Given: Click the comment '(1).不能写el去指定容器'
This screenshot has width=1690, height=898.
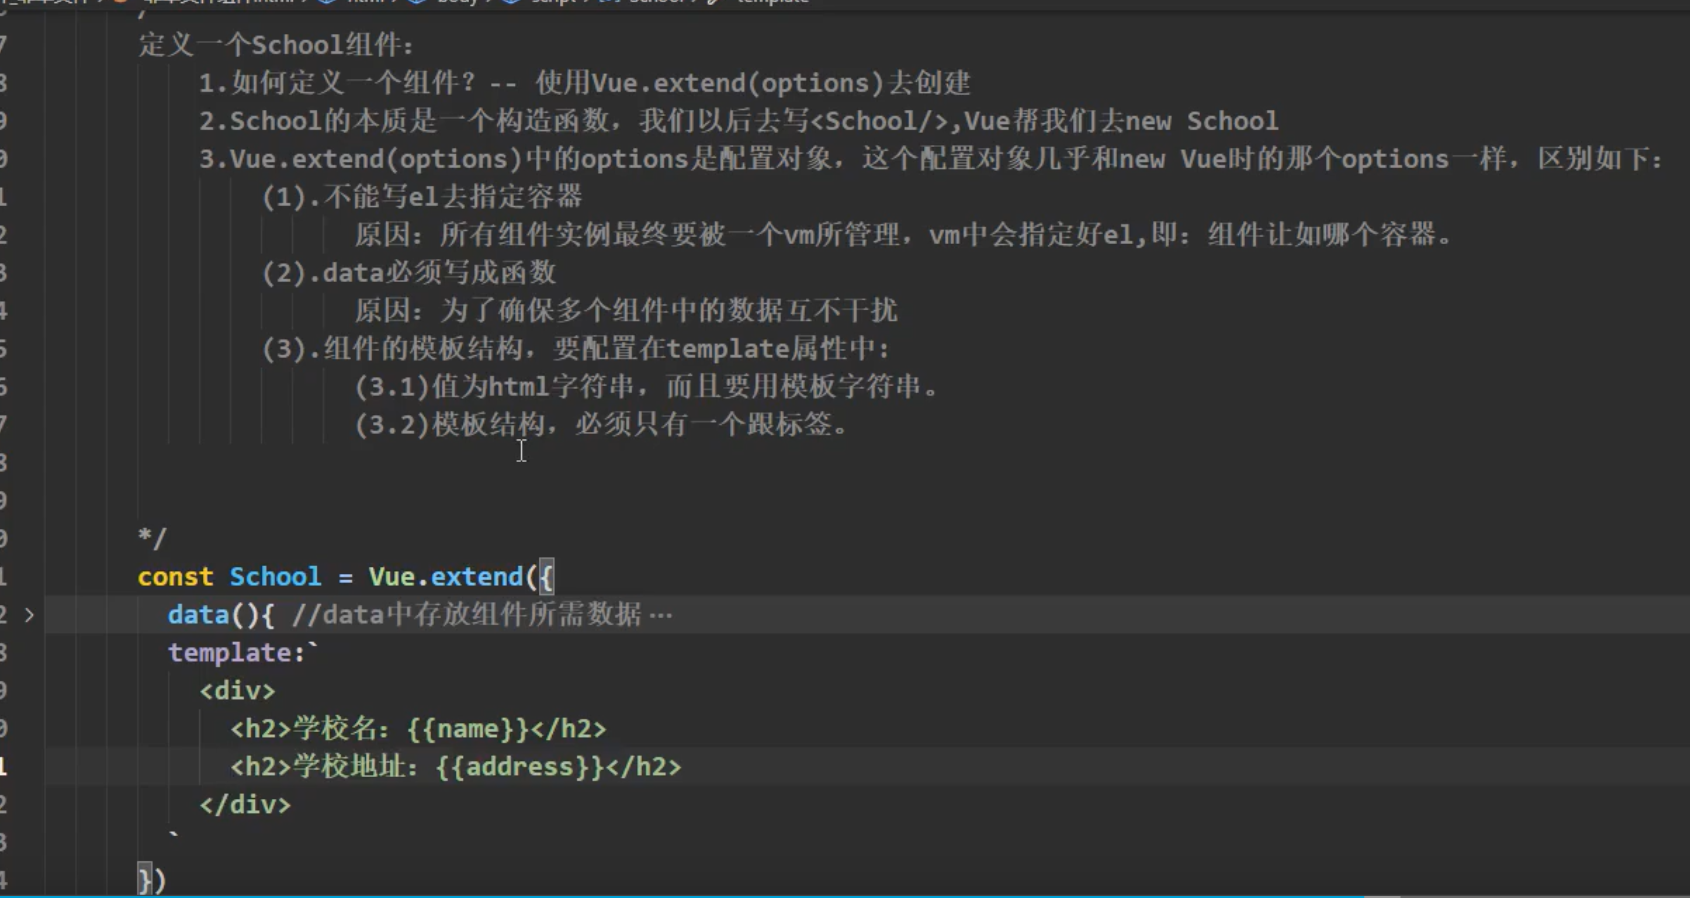Looking at the screenshot, I should coord(422,197).
